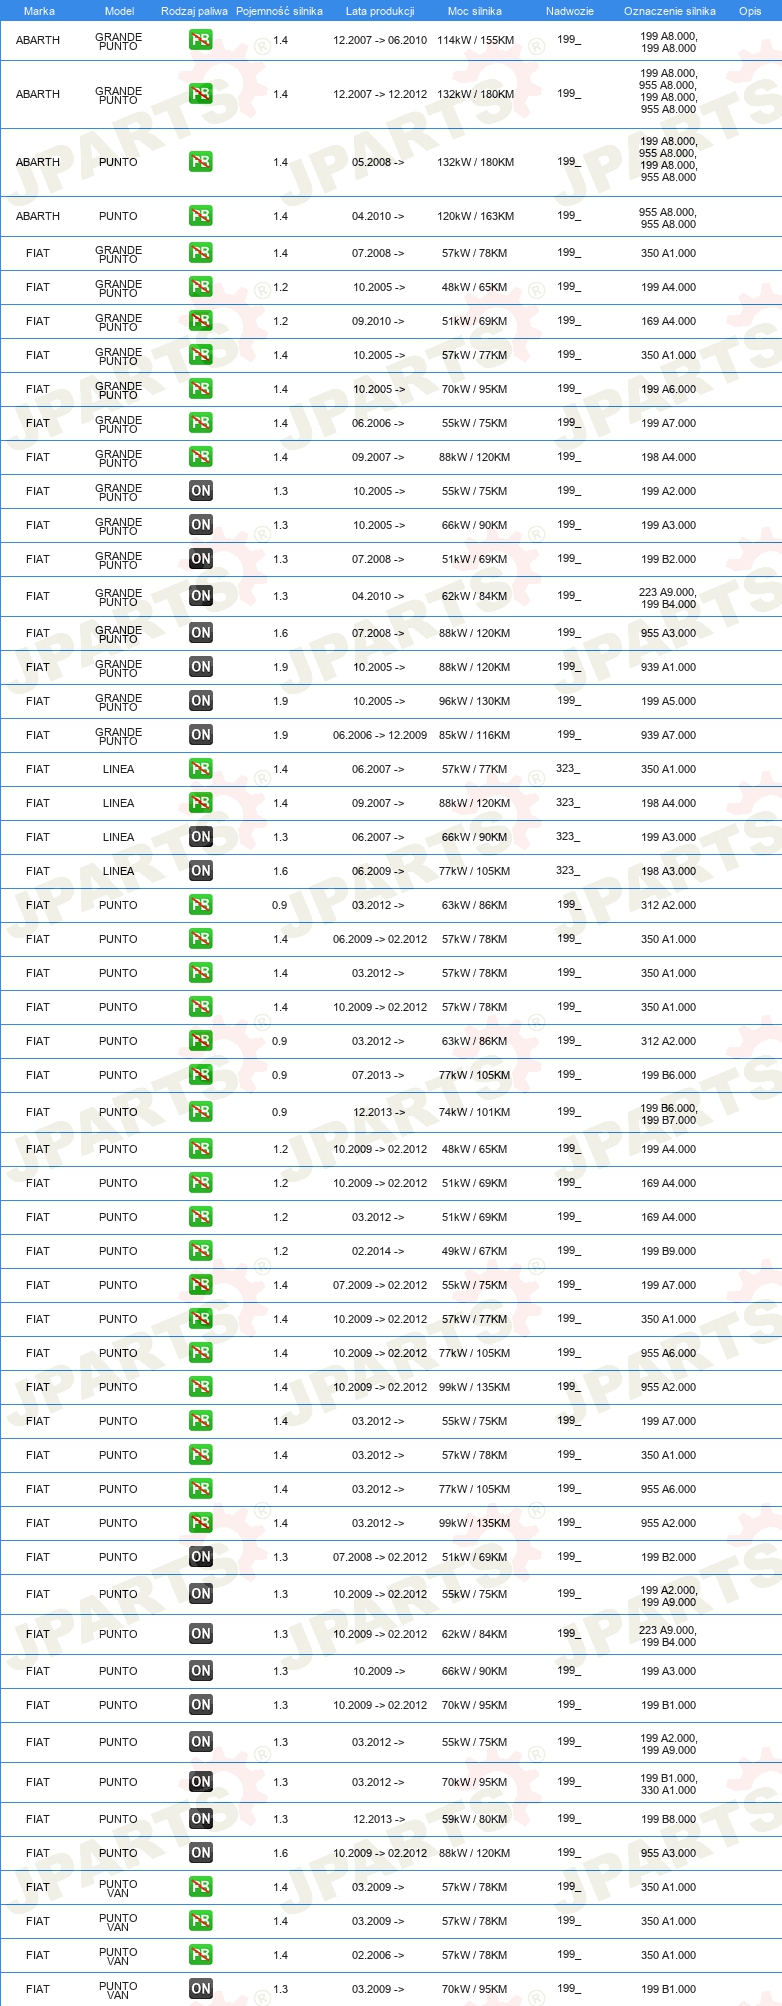Screen dimensions: 782x2006
Task: Click the Moc silnika column header
Action: tap(475, 11)
